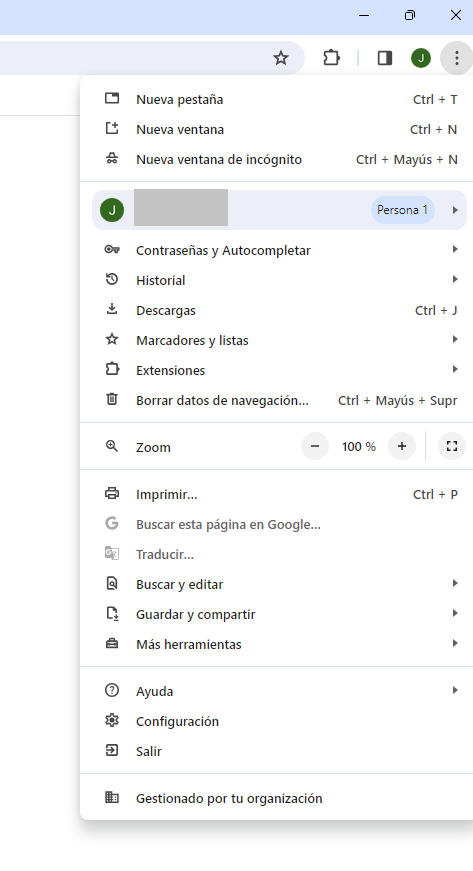Expand Contraseñas y Autocompletar submenu
473x871 pixels.
click(x=276, y=251)
